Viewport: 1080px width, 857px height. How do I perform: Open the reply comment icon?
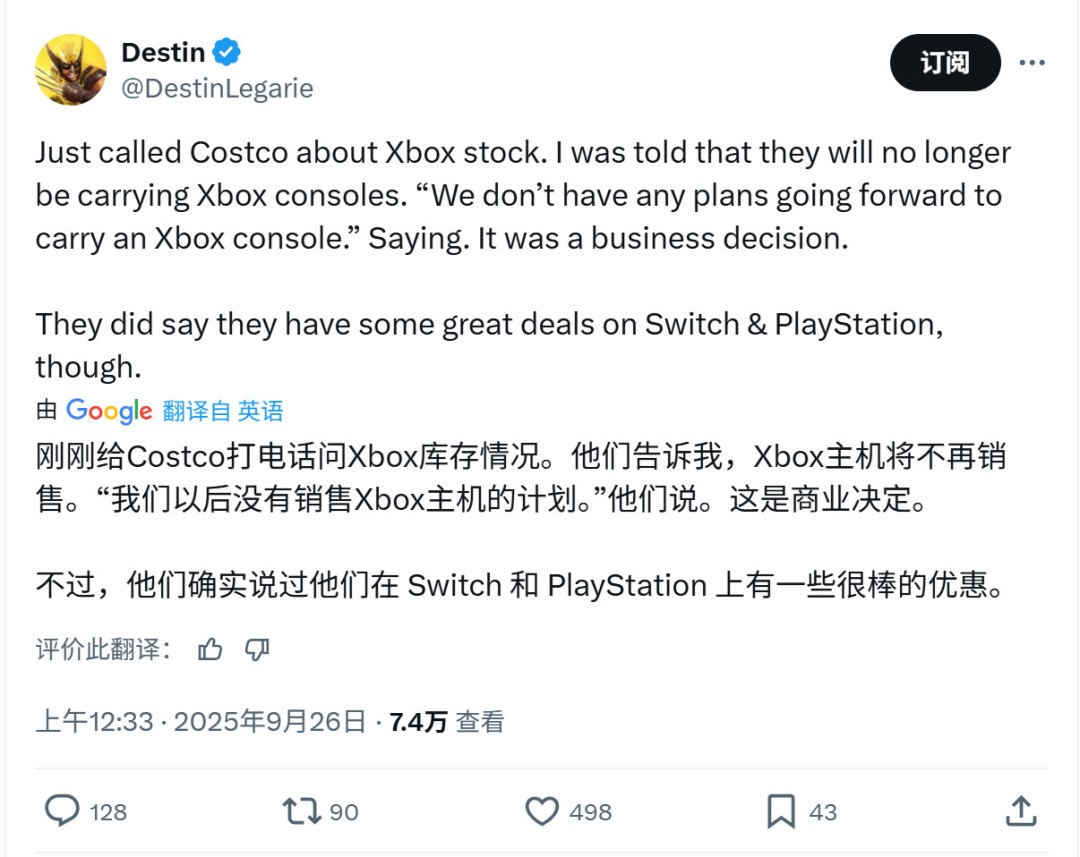coord(62,811)
